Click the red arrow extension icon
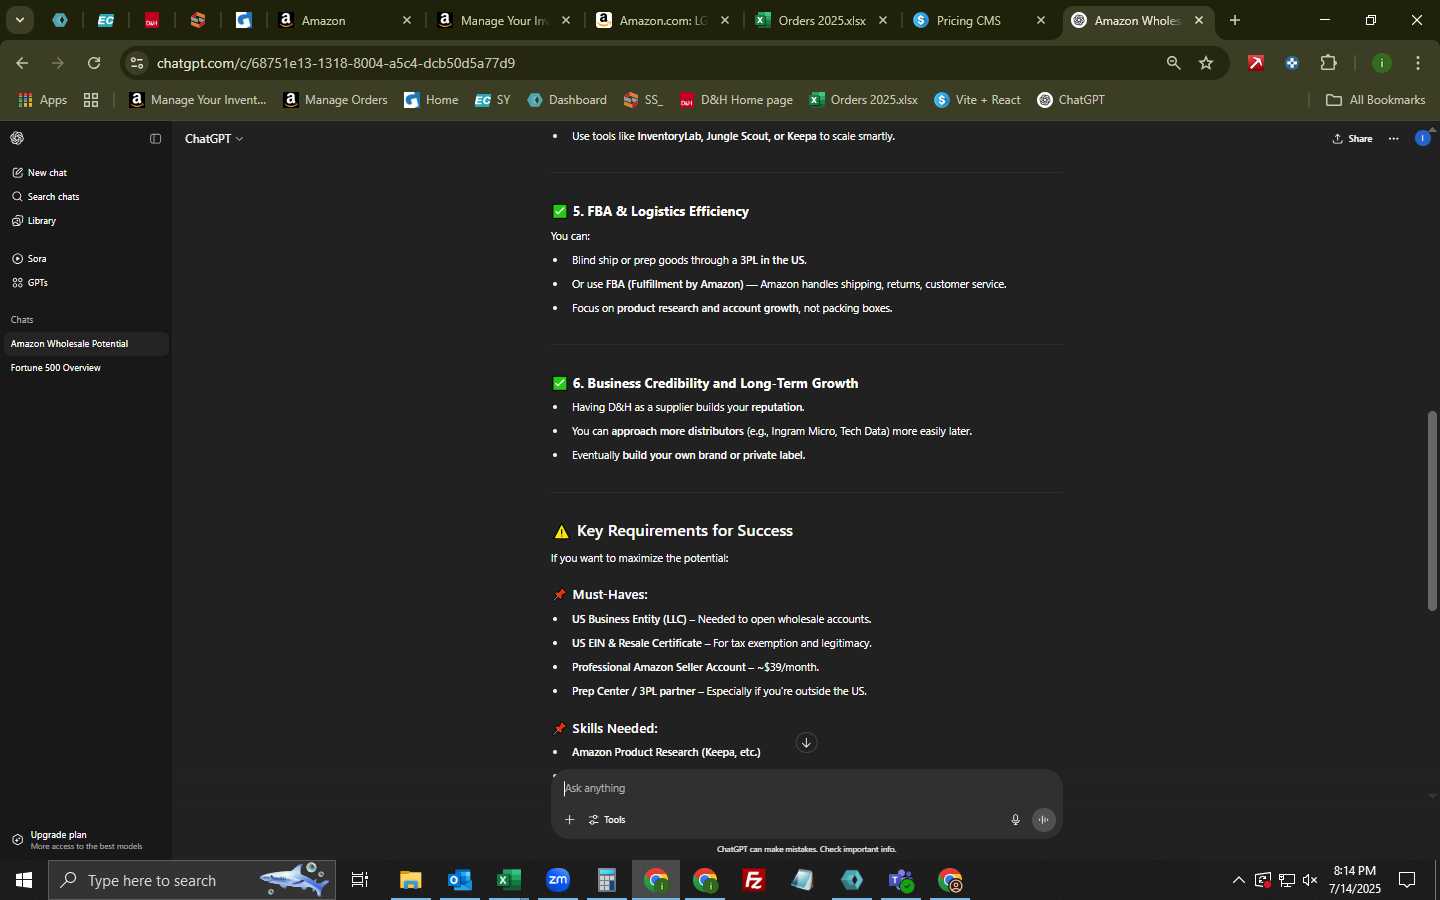Screen dimensions: 1440x900 pos(1256,63)
